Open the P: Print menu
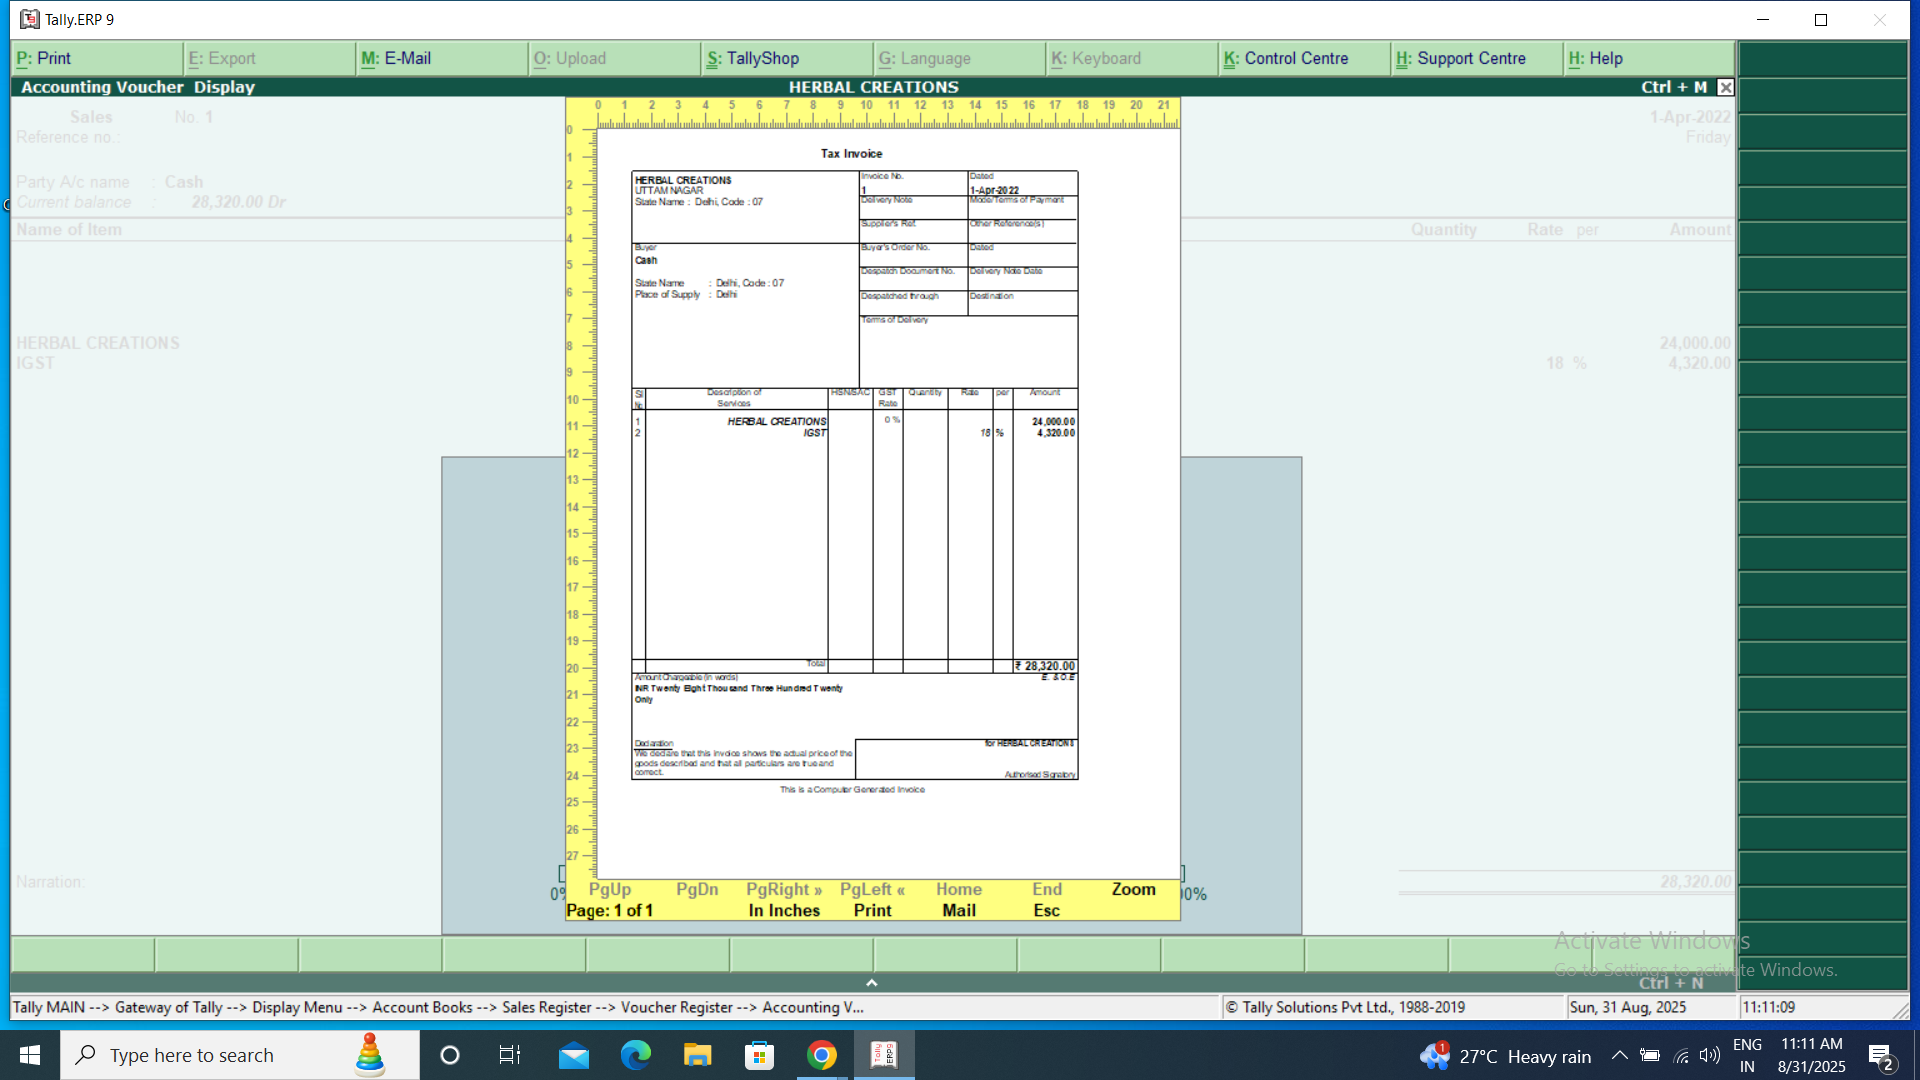This screenshot has width=1920, height=1080. (44, 58)
